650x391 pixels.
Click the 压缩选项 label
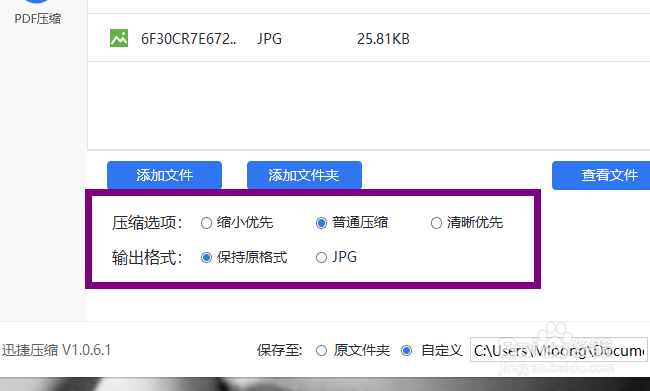[x=147, y=223]
